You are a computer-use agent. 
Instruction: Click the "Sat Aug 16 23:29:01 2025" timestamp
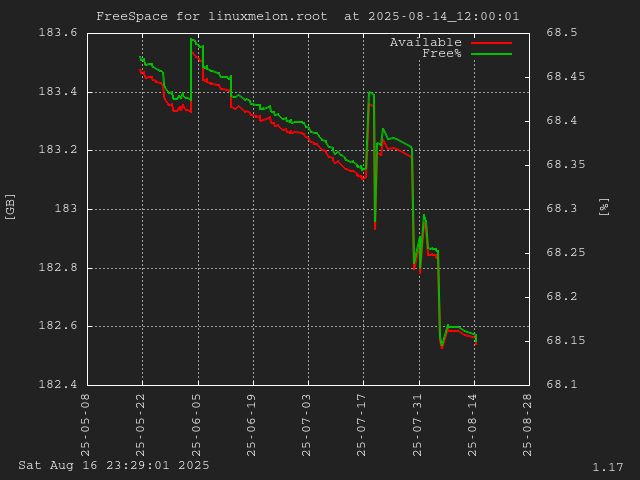(x=114, y=465)
